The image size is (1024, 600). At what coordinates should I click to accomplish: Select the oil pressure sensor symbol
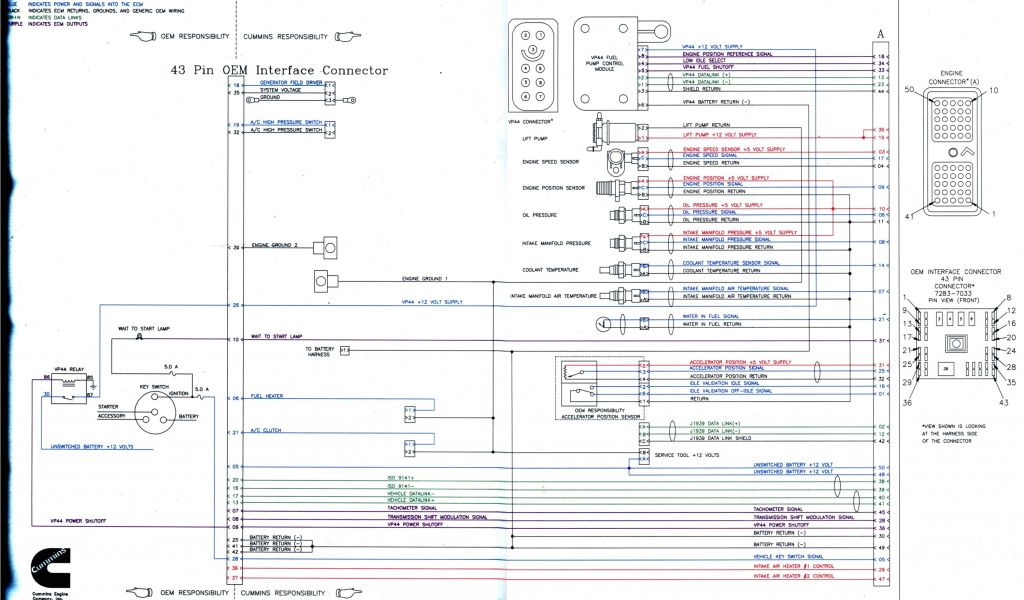[x=620, y=213]
